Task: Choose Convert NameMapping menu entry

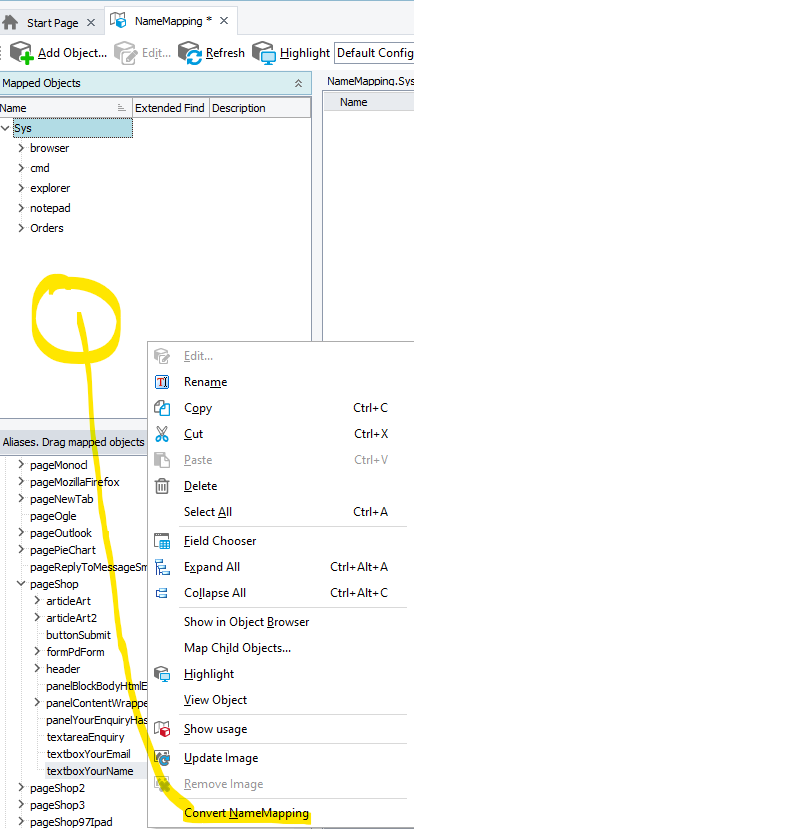Action: (246, 813)
